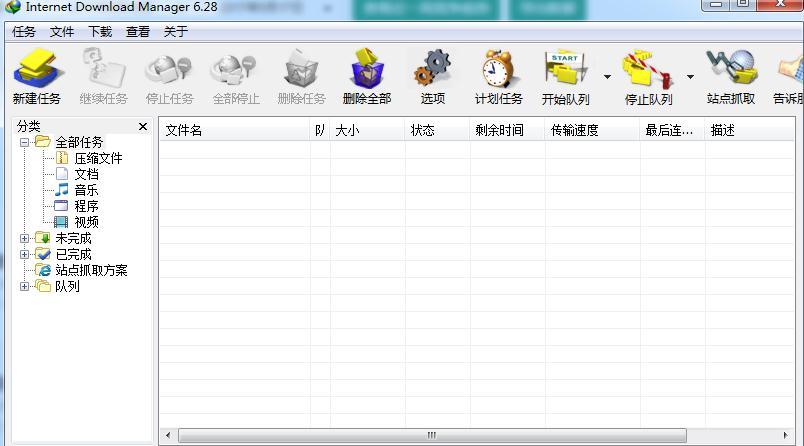
Task: Sort by 文件名 column header
Action: tap(235, 130)
